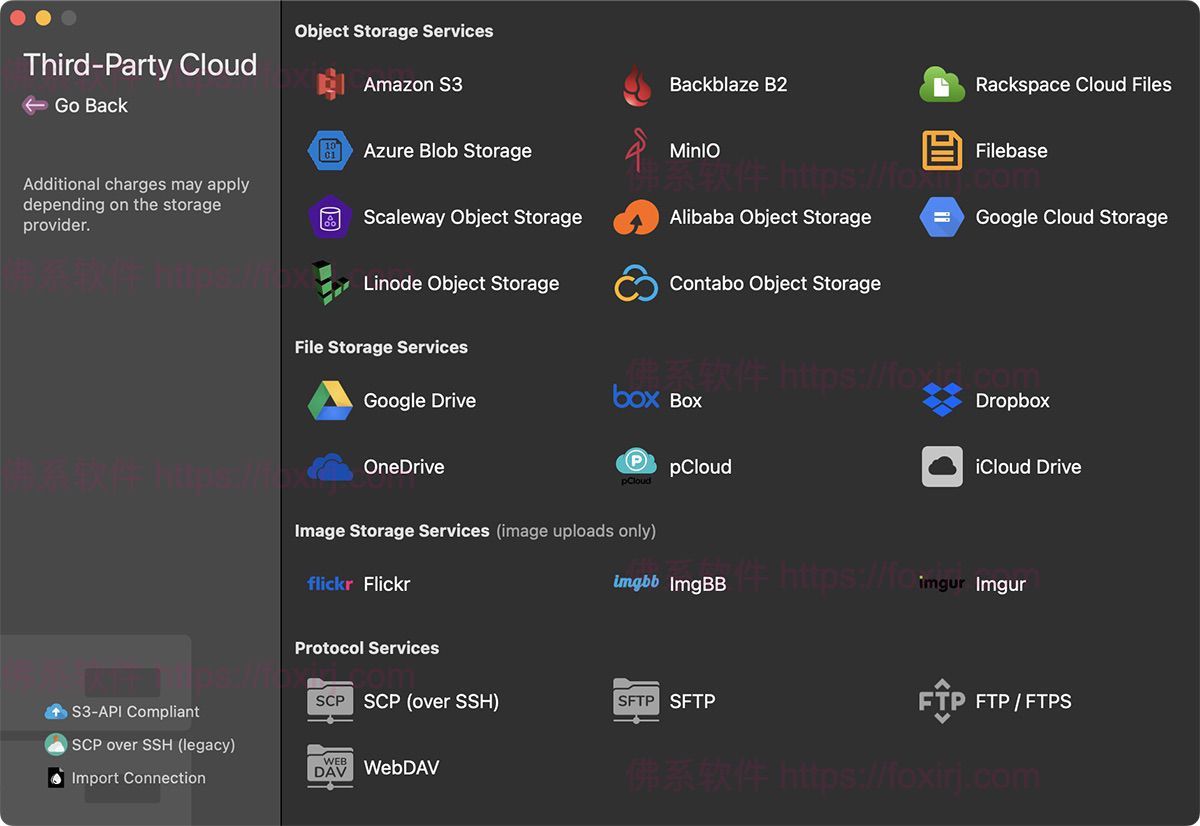
Task: Select the Linode Object Storage icon
Action: click(x=330, y=283)
